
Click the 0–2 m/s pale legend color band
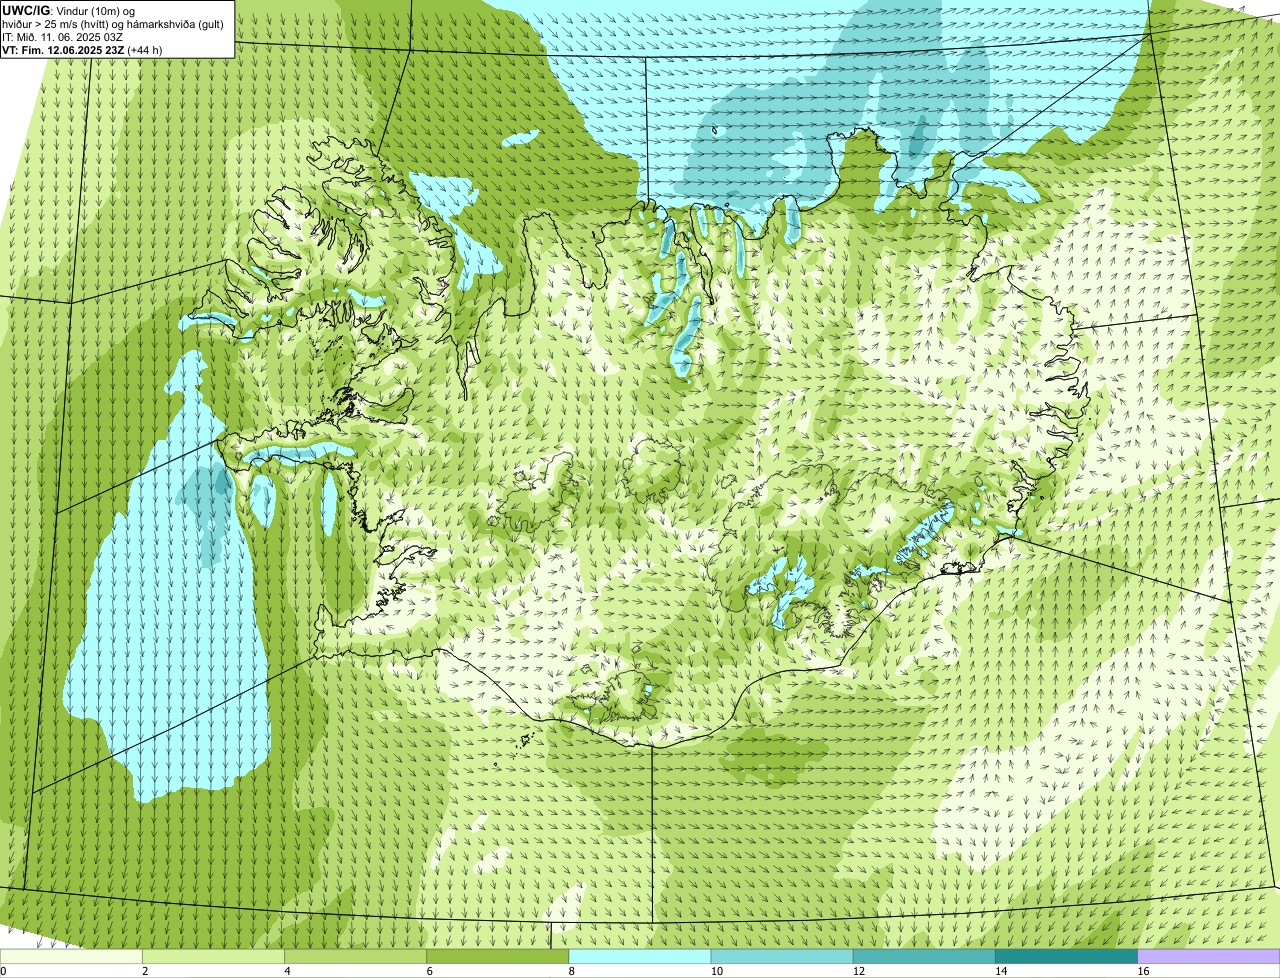tap(71, 956)
